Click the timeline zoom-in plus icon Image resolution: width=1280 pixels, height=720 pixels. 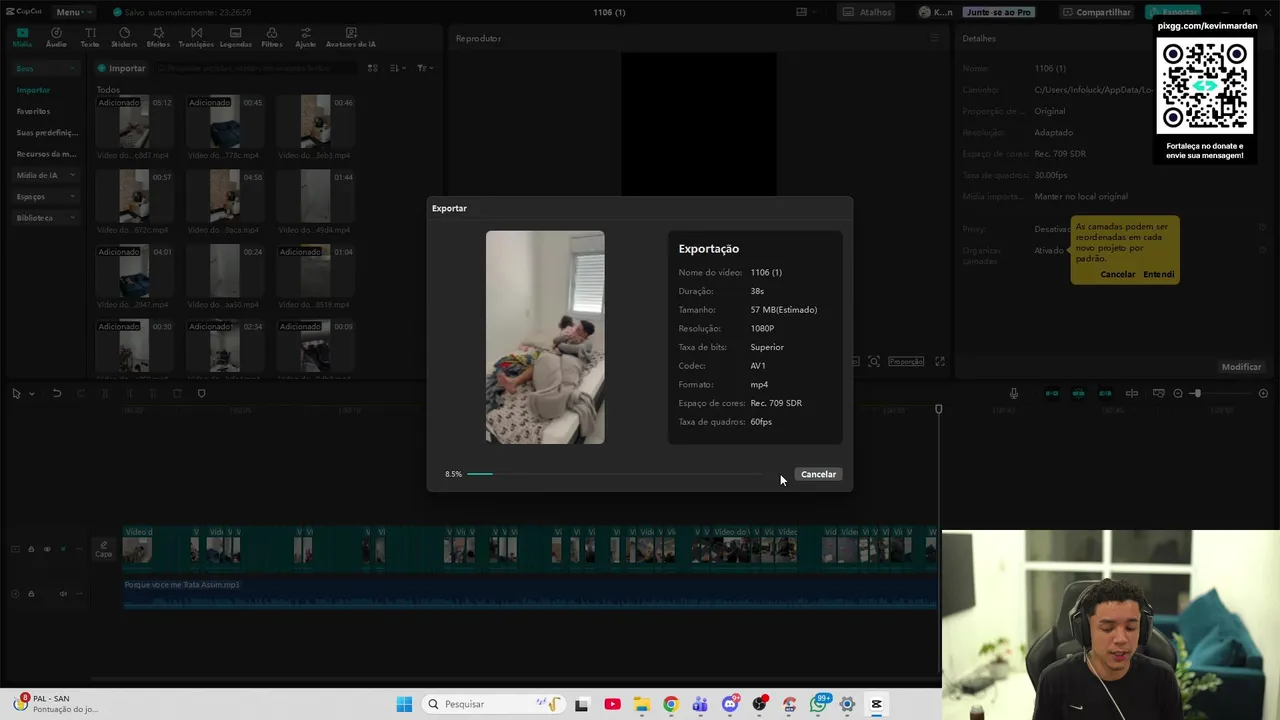1263,394
